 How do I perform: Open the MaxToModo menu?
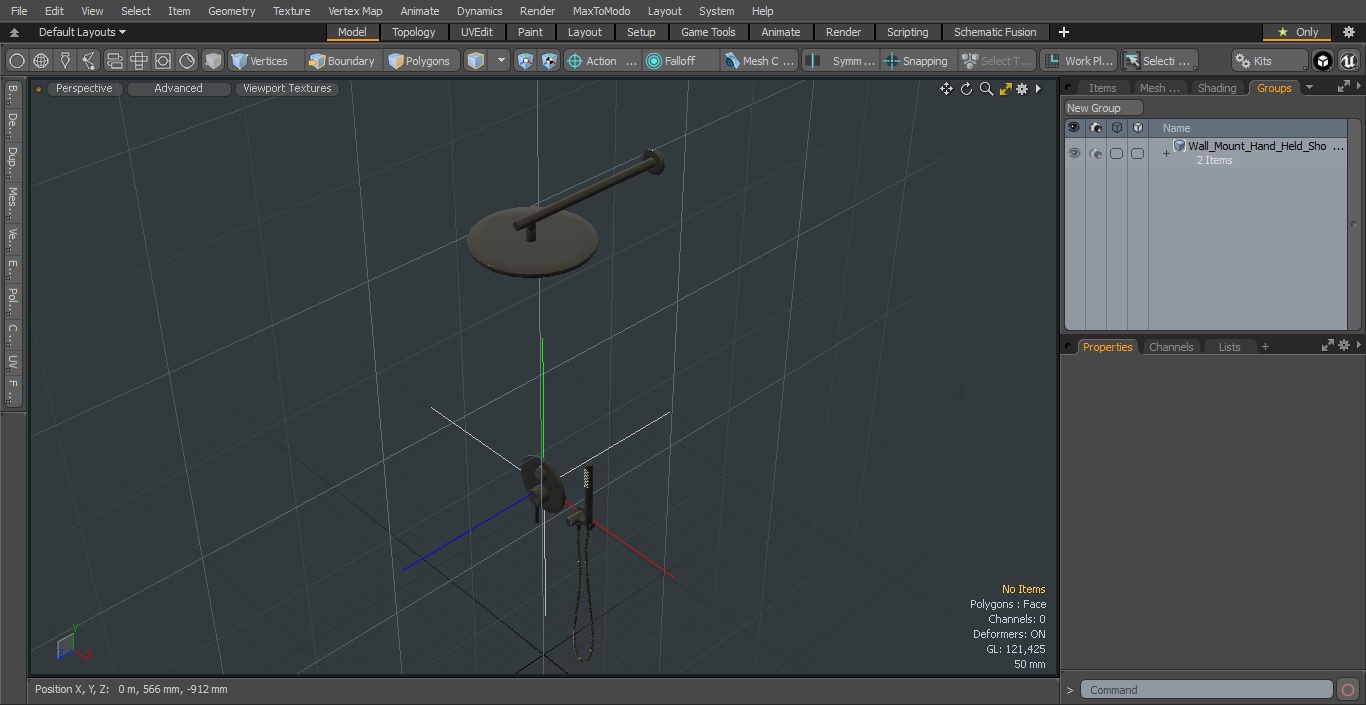(x=601, y=11)
